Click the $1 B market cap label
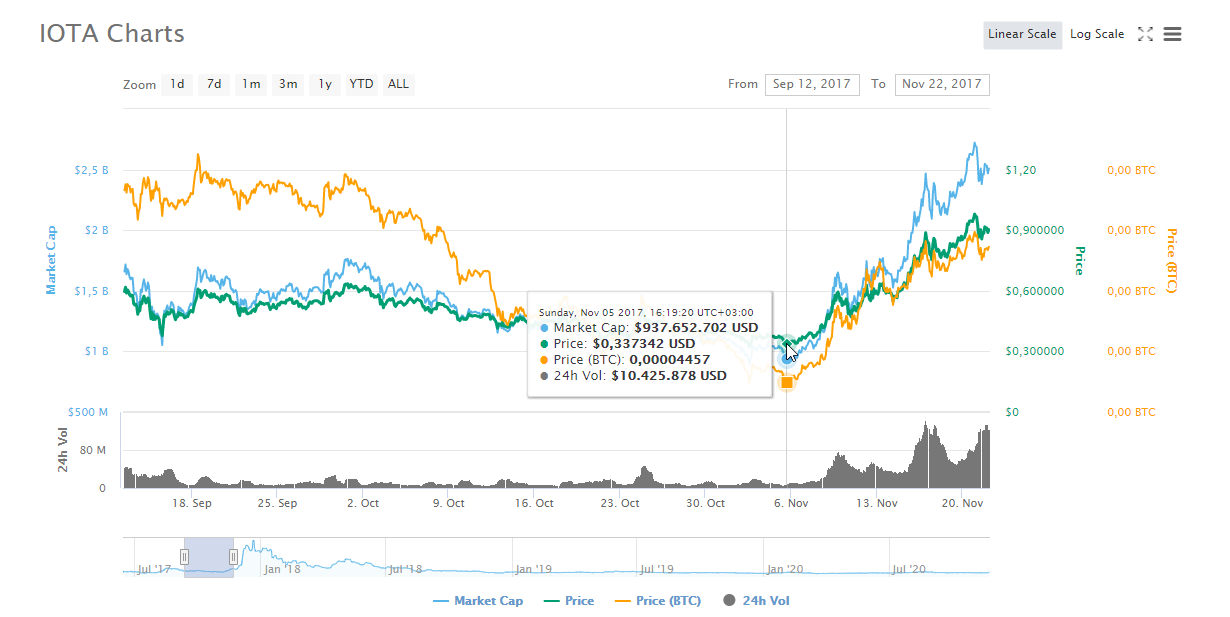 [x=98, y=351]
